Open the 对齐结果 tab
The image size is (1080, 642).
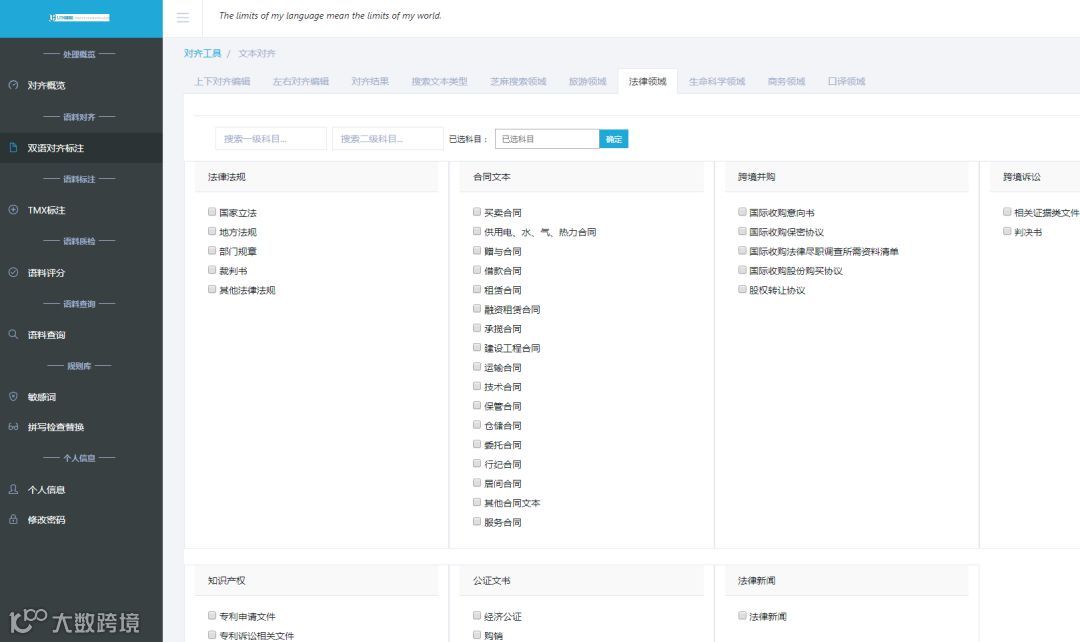370,81
